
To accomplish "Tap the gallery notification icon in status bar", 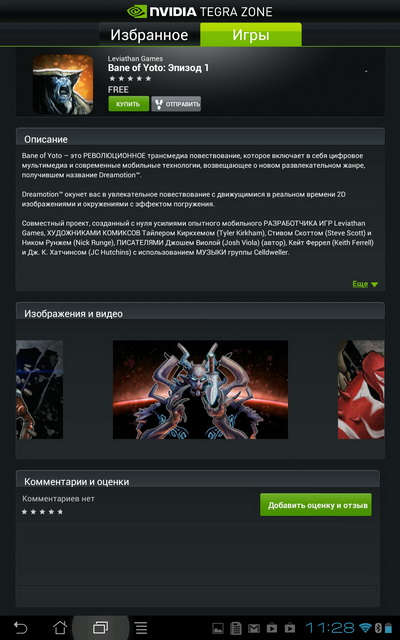I will 218,628.
